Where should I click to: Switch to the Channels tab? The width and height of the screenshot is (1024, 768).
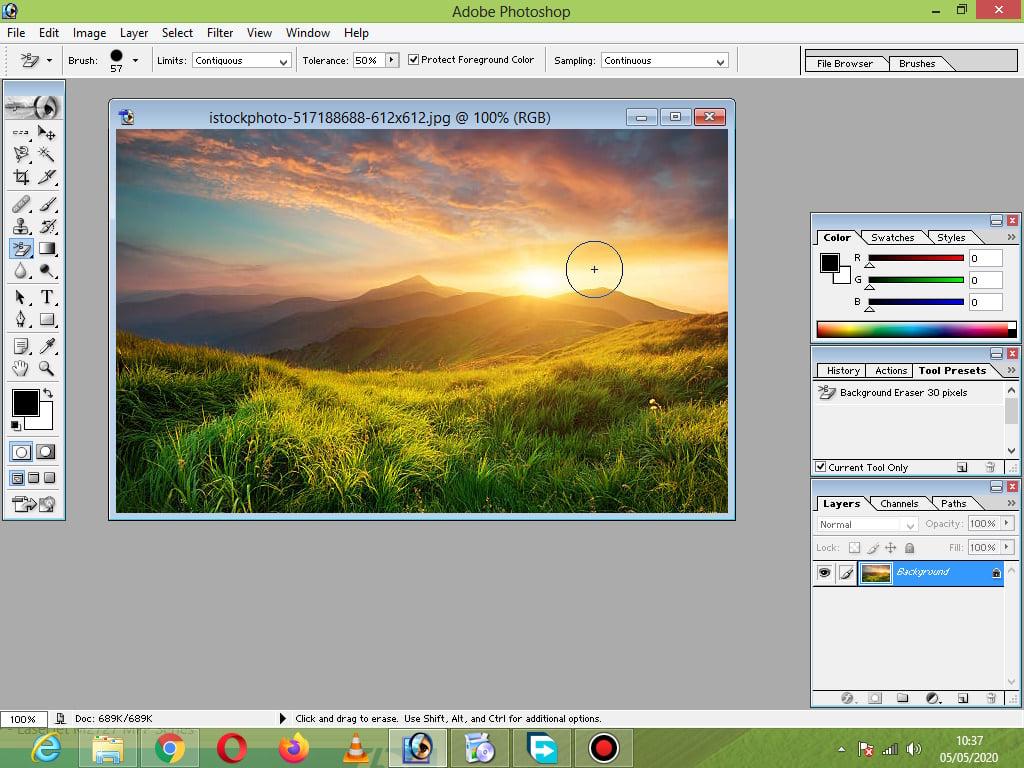click(898, 503)
